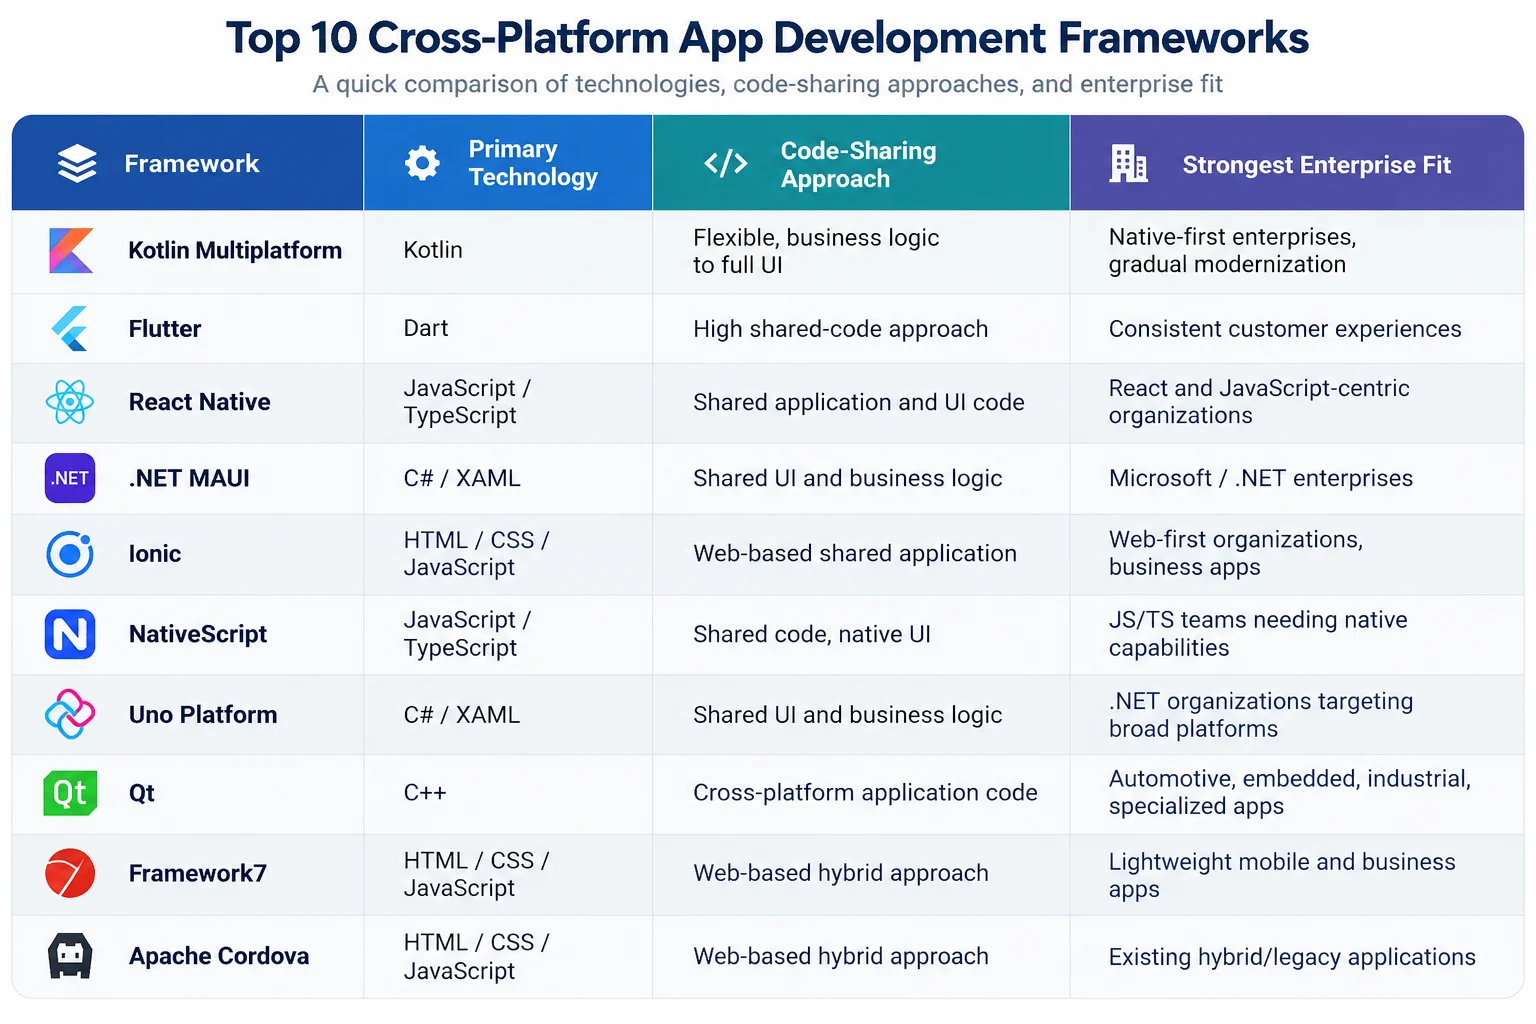
Task: Click the Apache Cordova robot logo
Action: [x=70, y=956]
